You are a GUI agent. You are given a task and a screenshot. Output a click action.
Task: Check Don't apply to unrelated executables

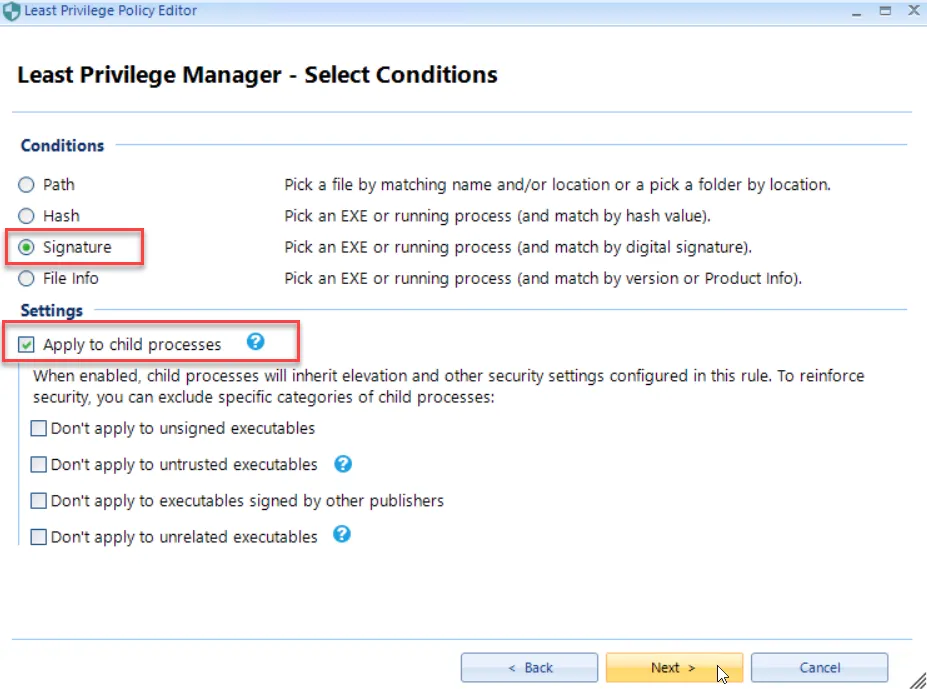click(x=37, y=536)
